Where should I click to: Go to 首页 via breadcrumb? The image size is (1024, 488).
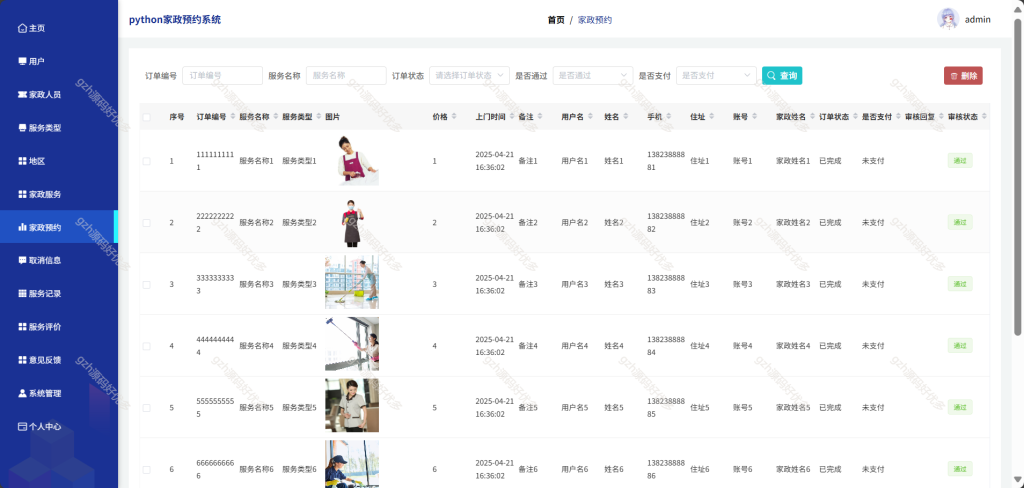(556, 20)
